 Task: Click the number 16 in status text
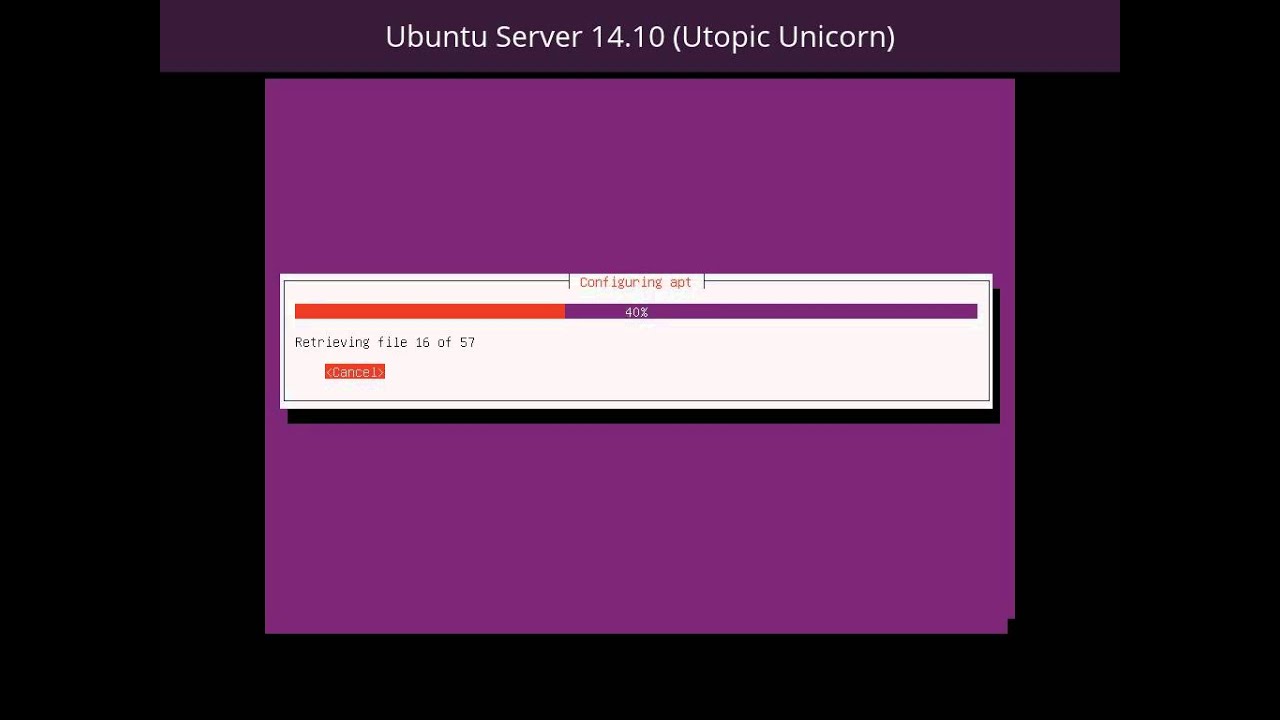click(x=422, y=342)
